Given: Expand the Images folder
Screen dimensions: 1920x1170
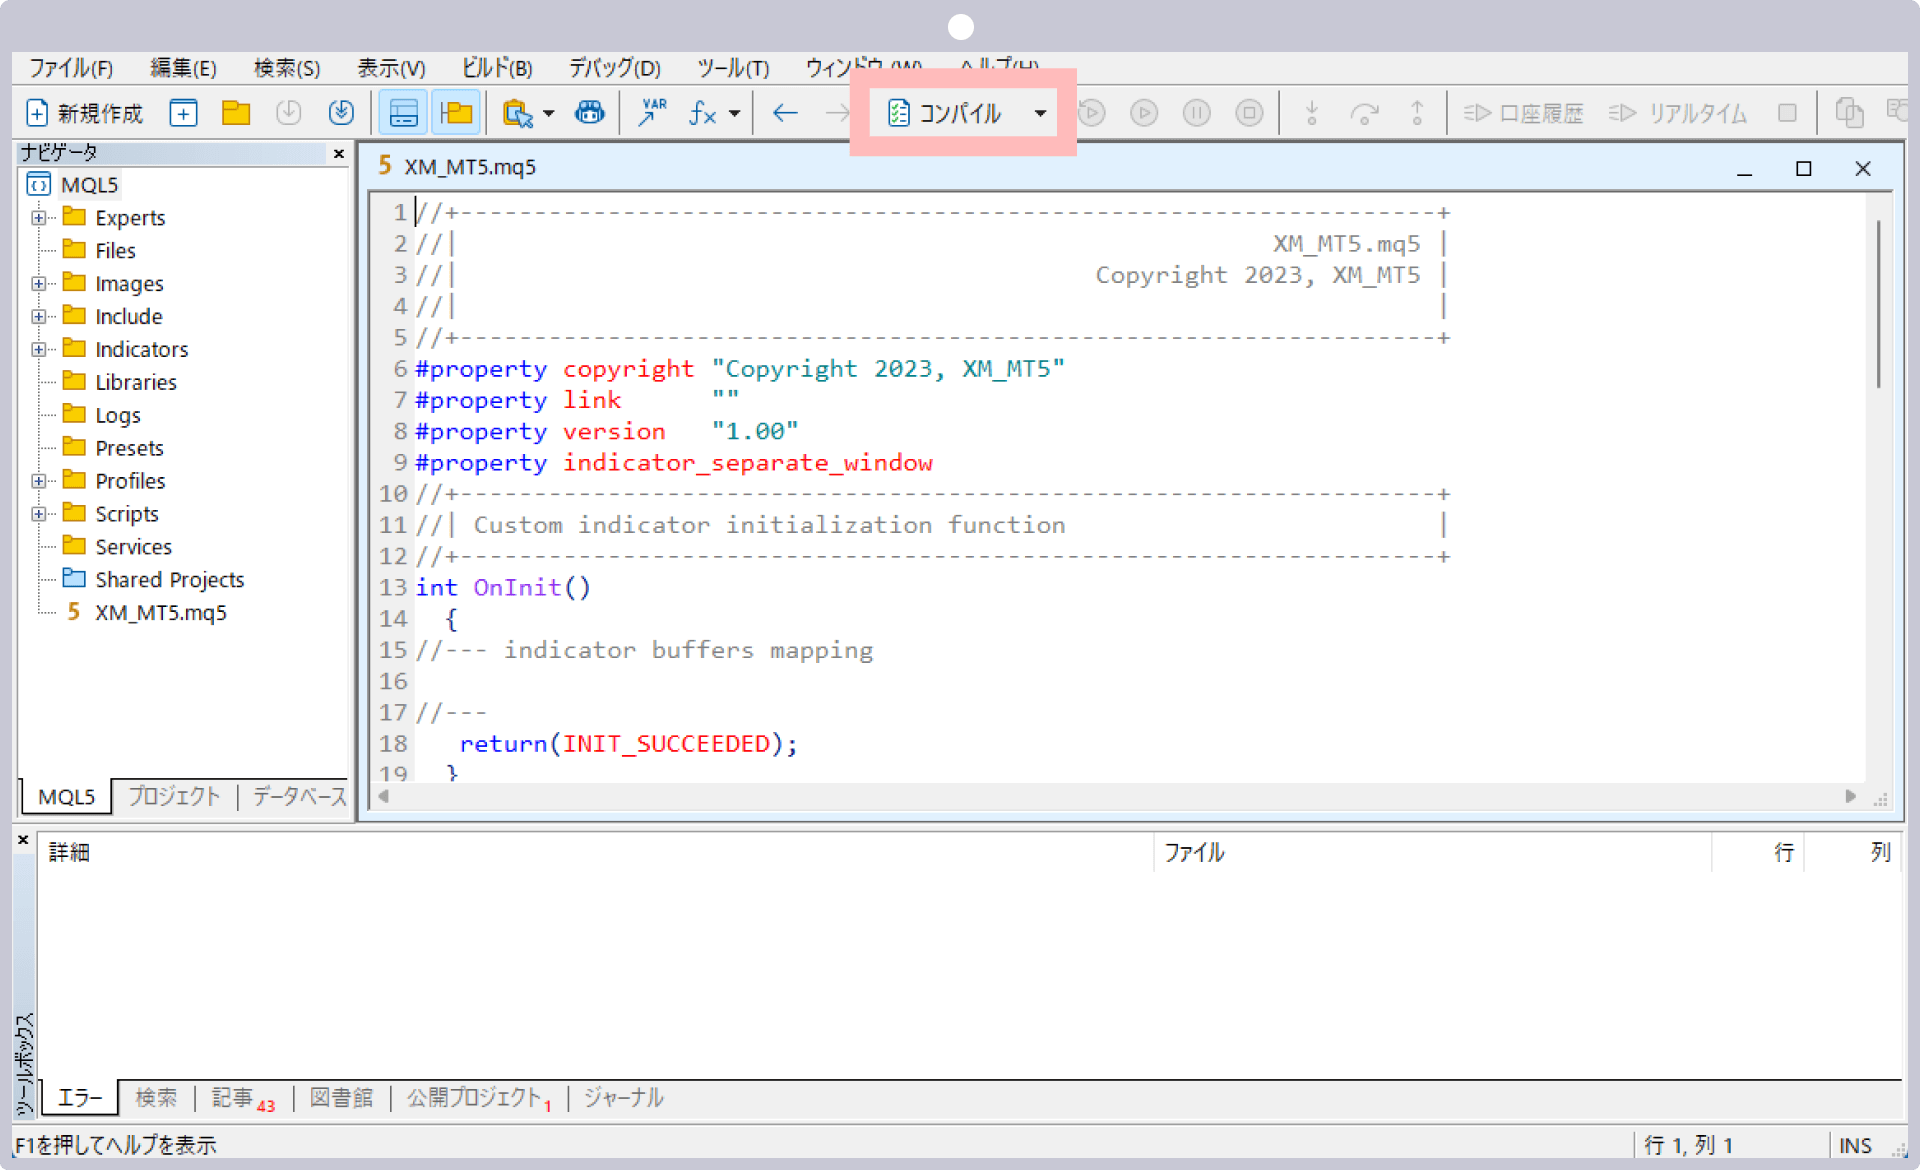Looking at the screenshot, I should (x=38, y=284).
